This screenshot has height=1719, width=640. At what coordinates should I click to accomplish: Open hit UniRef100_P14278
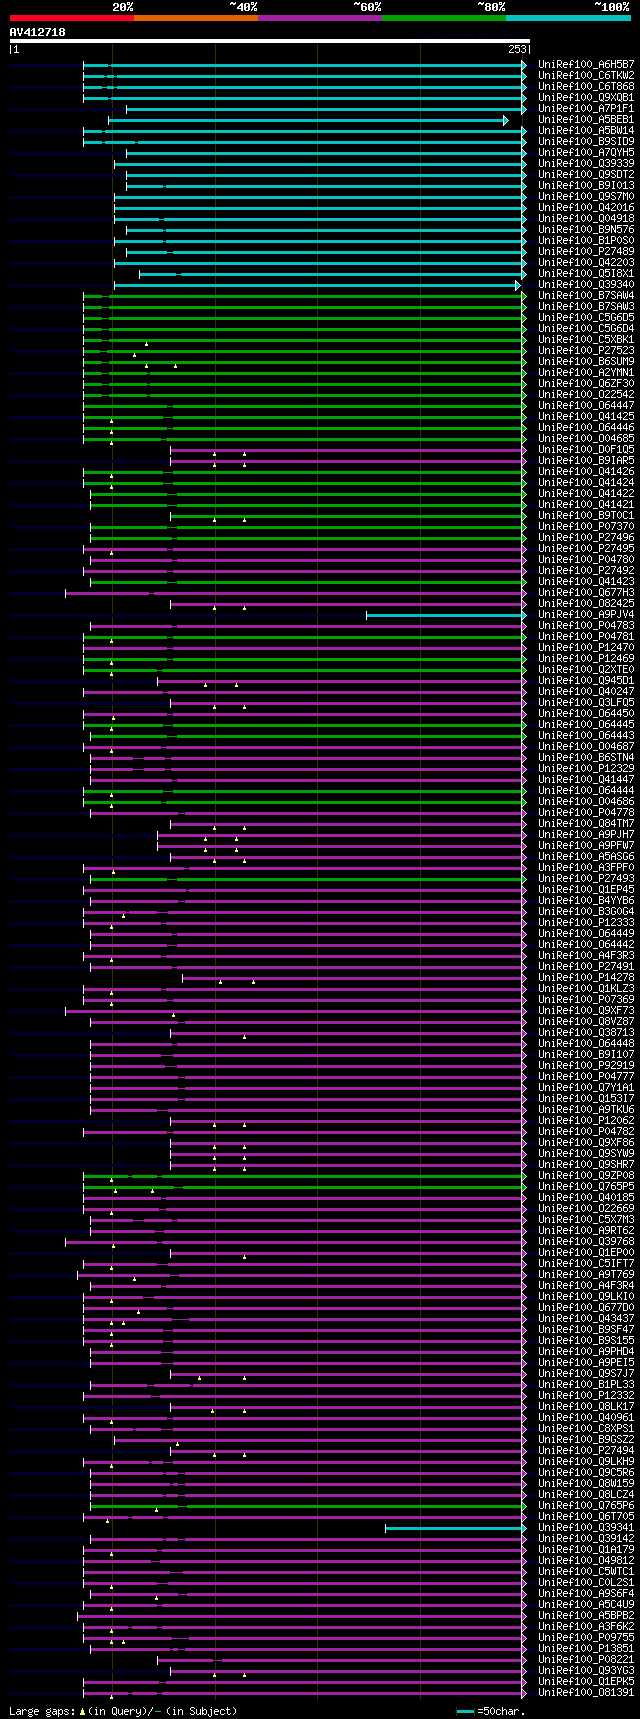tap(586, 977)
